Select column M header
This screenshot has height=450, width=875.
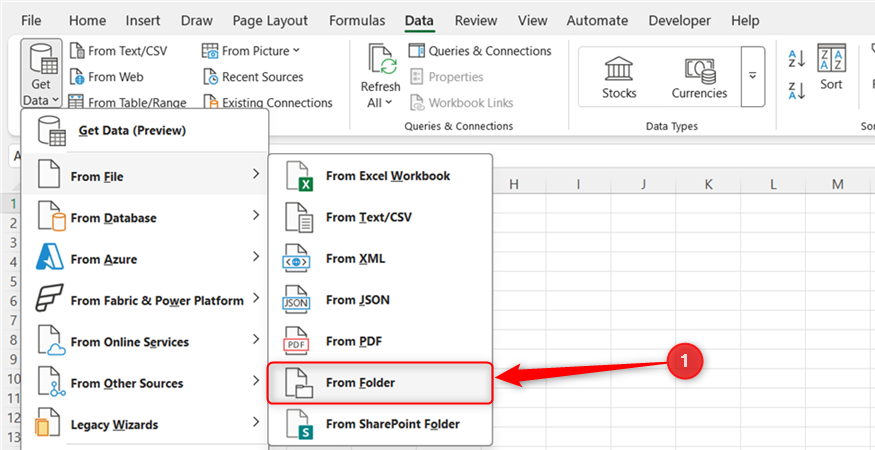(838, 184)
